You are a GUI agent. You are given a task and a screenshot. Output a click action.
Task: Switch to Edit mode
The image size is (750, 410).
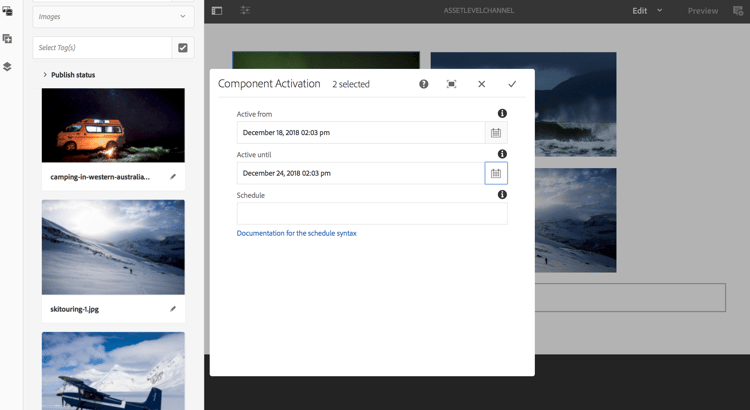tap(640, 11)
